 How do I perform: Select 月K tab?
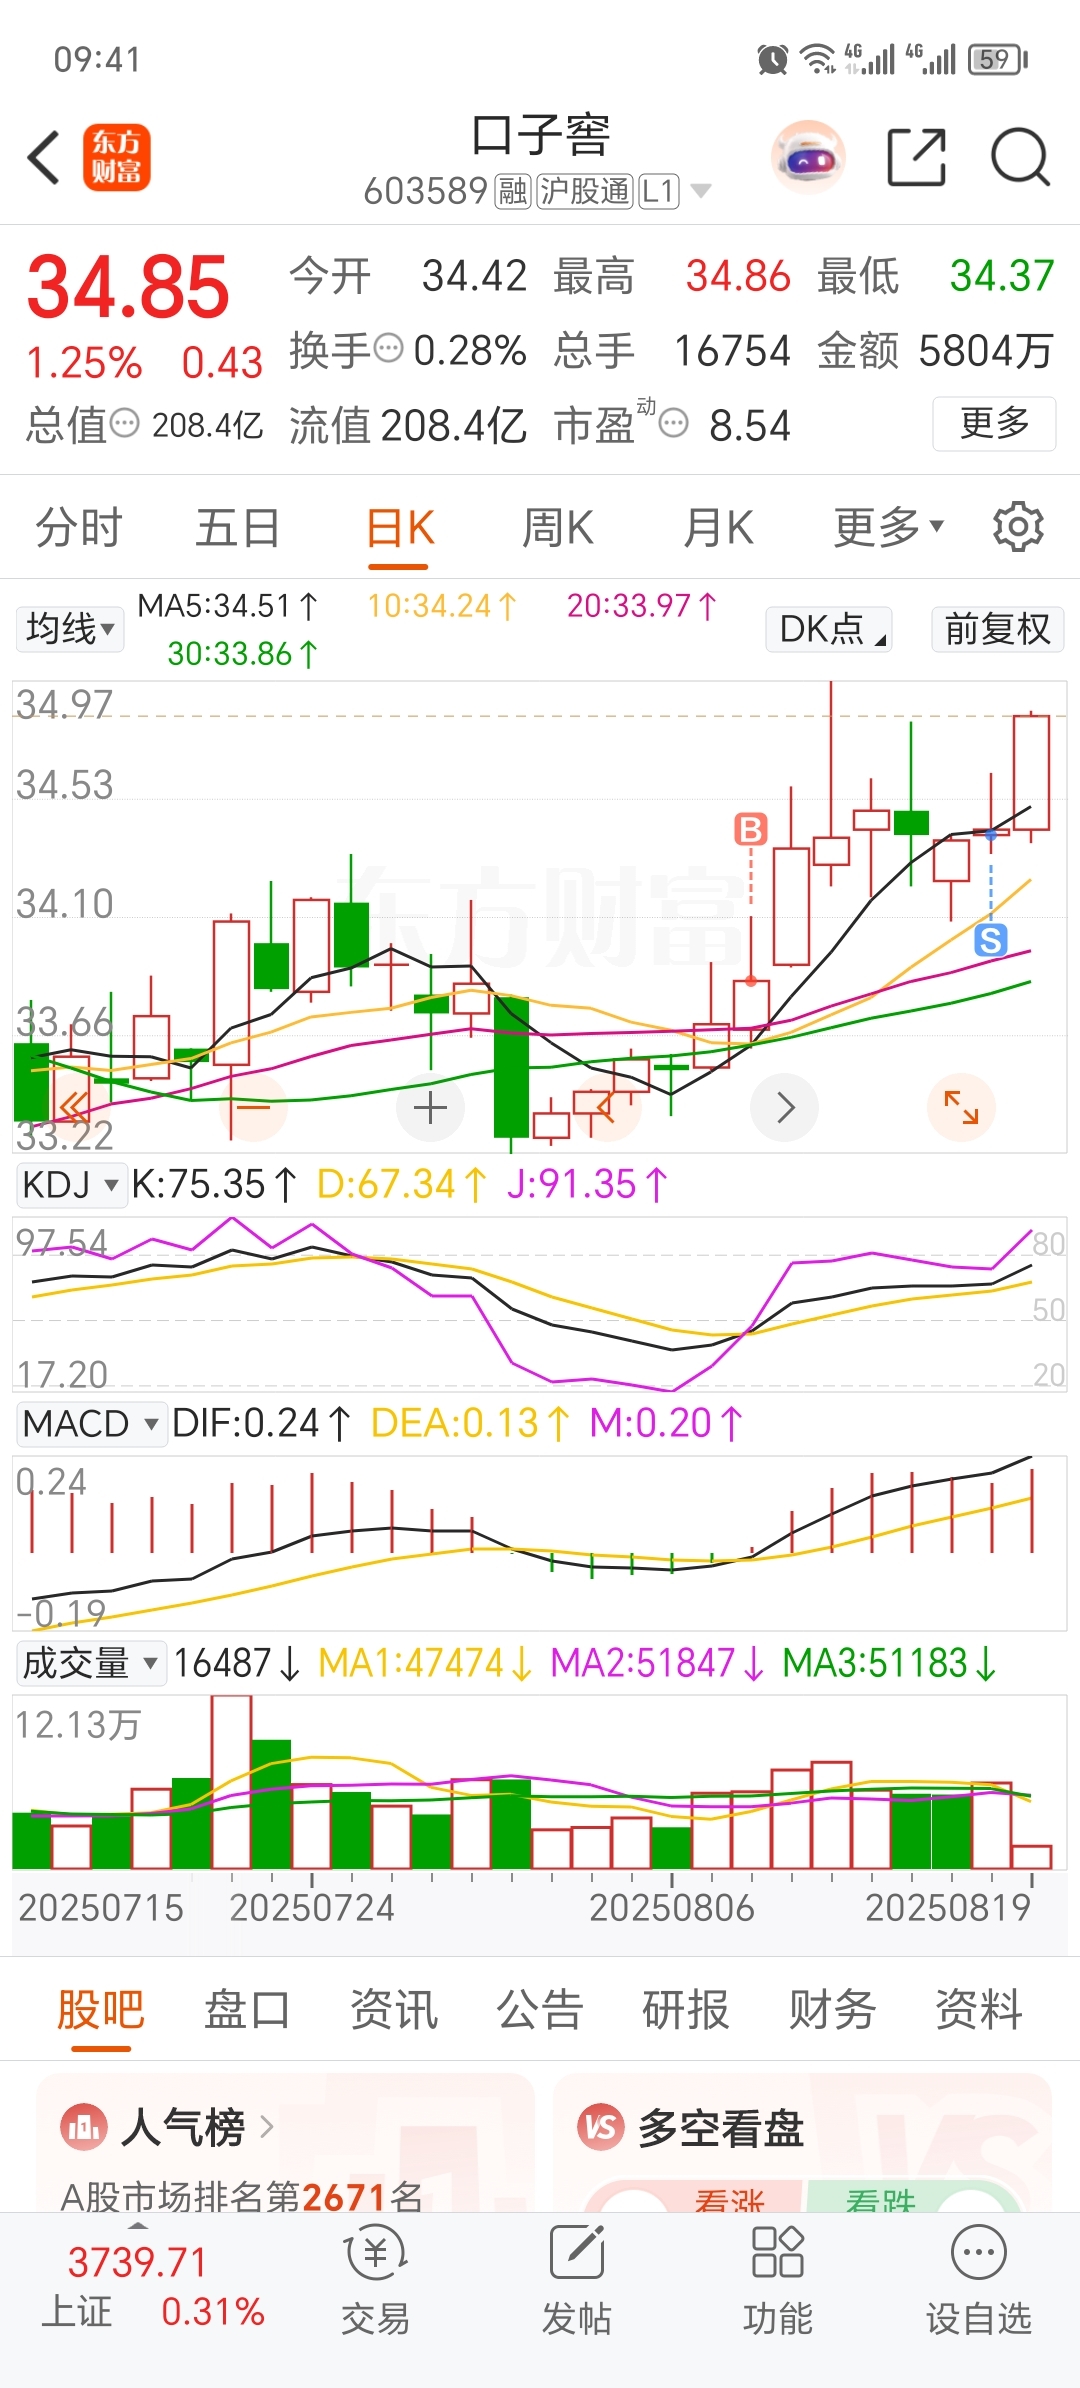click(718, 527)
